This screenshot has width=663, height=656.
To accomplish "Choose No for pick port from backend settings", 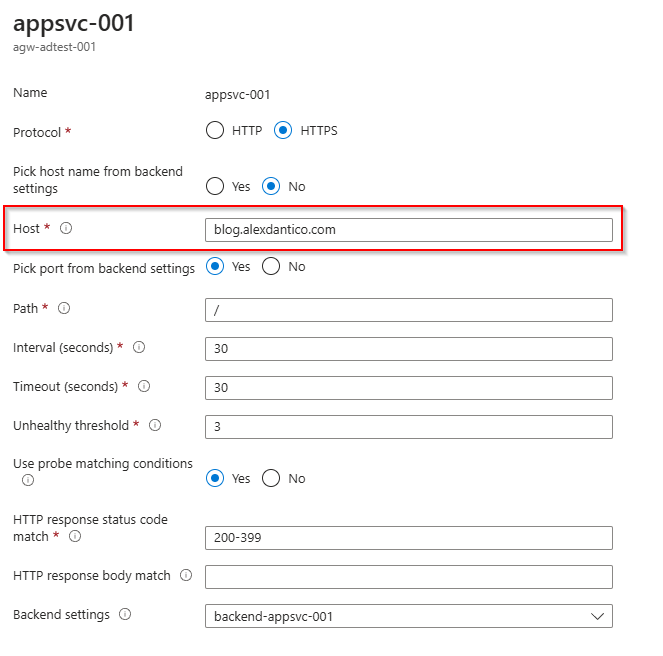I will coord(271,267).
